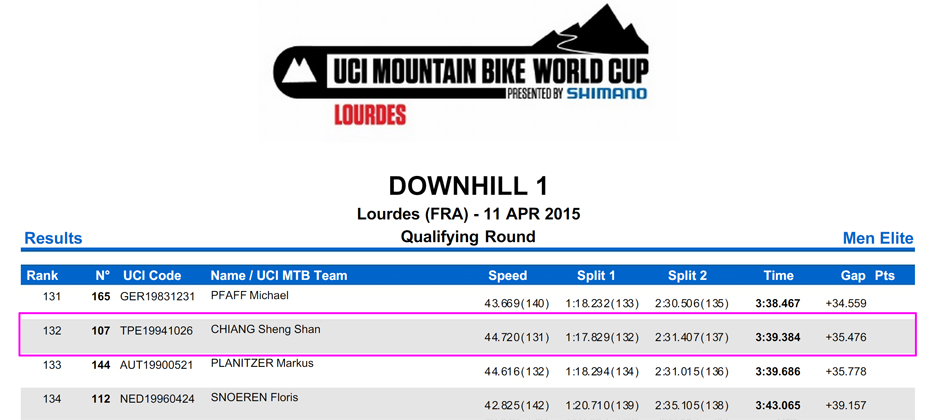Click the red LOURDES text logo
The height and width of the screenshot is (420, 940).
(370, 114)
